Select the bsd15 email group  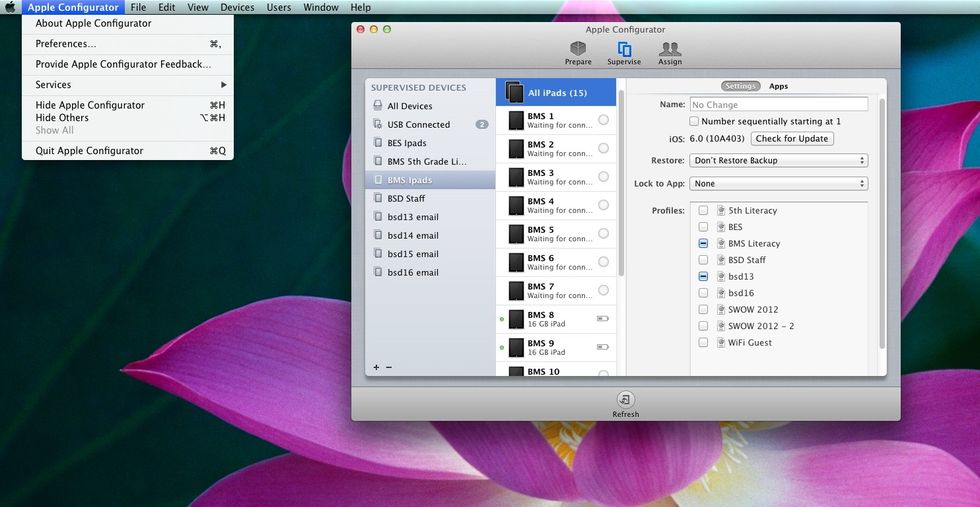coord(430,254)
